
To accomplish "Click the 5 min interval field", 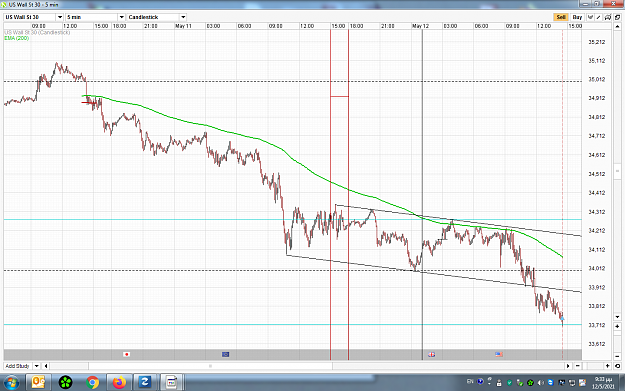I will (x=92, y=17).
